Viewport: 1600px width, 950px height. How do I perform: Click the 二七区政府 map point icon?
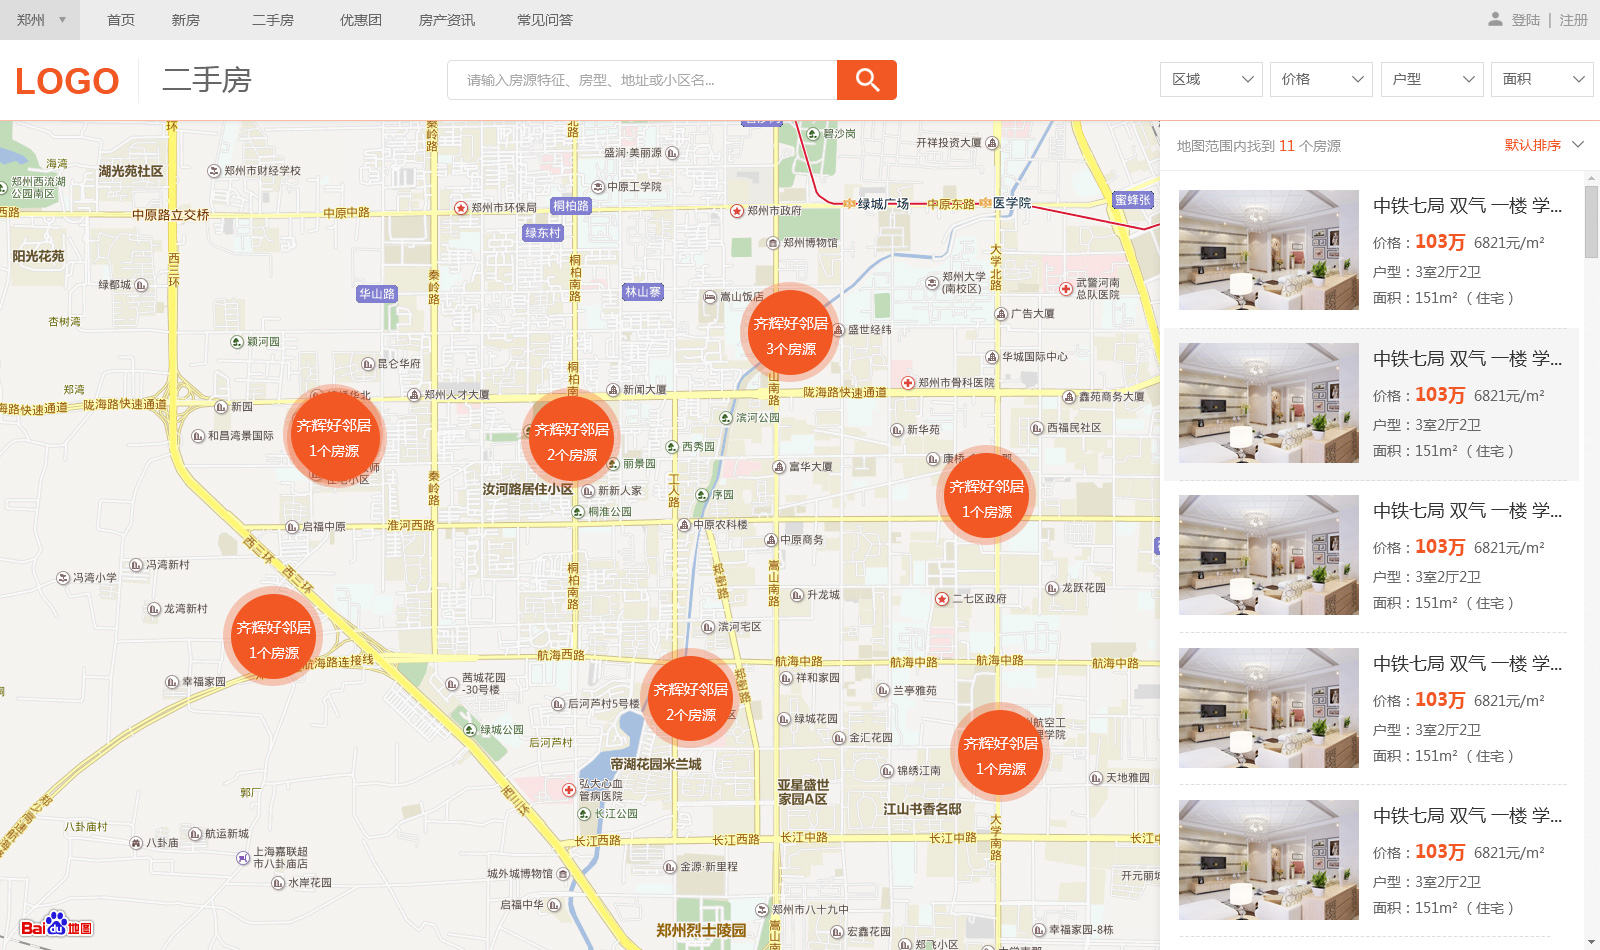942,599
